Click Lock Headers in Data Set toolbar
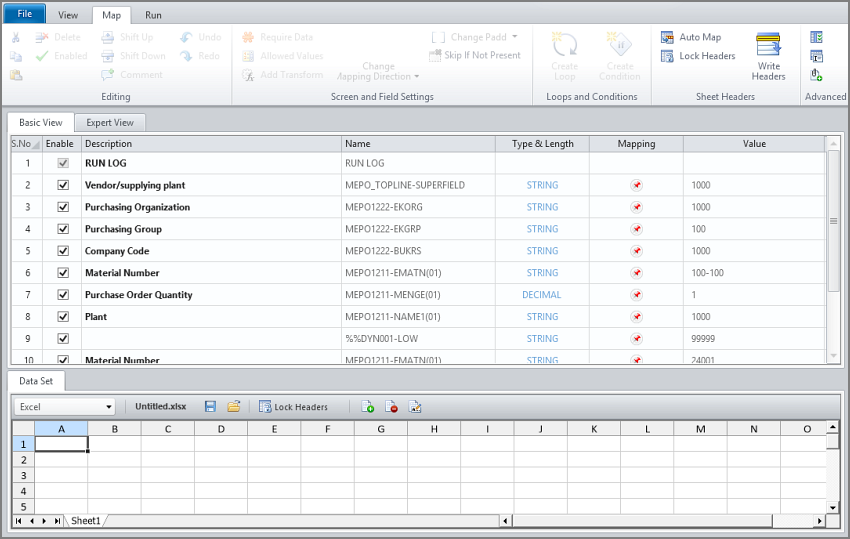Screen dimensions: 850x539 pos(293,407)
